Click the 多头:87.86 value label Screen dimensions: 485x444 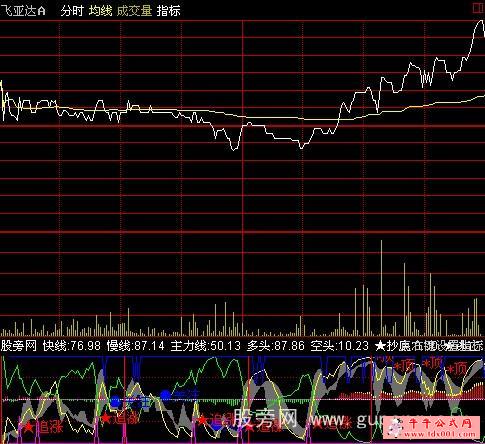point(276,346)
